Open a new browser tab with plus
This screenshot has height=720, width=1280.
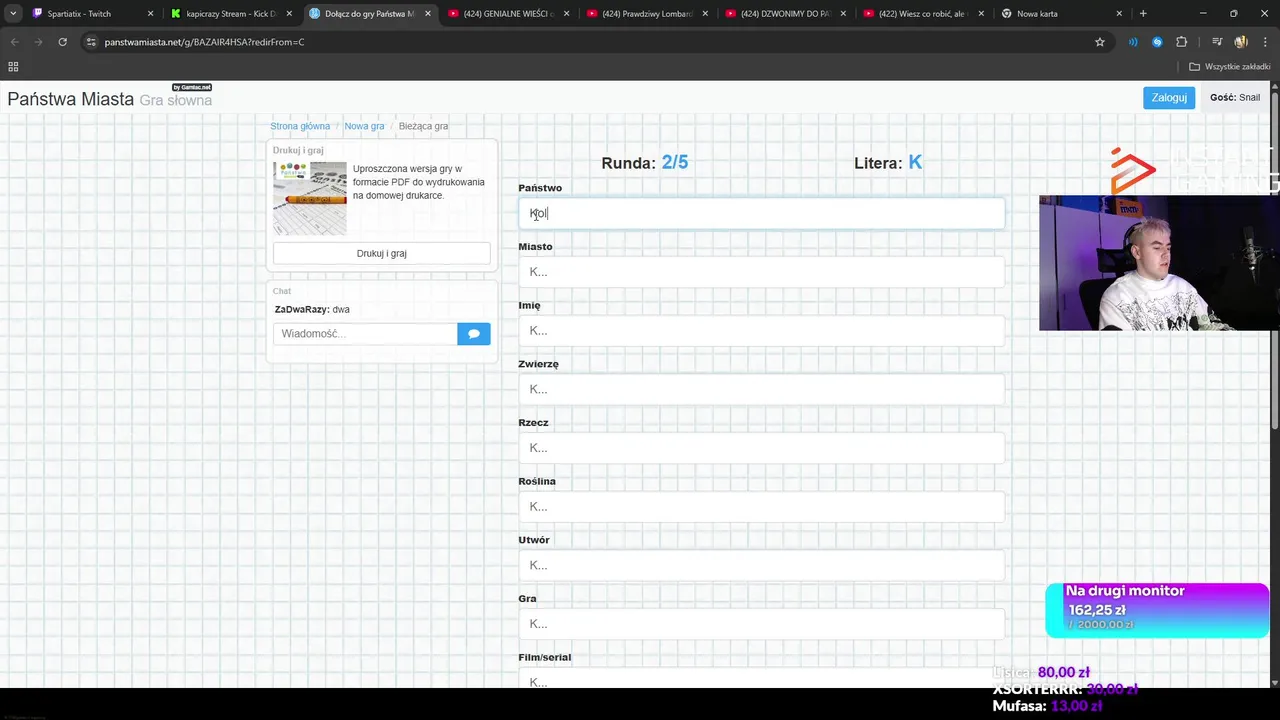[x=1143, y=14]
